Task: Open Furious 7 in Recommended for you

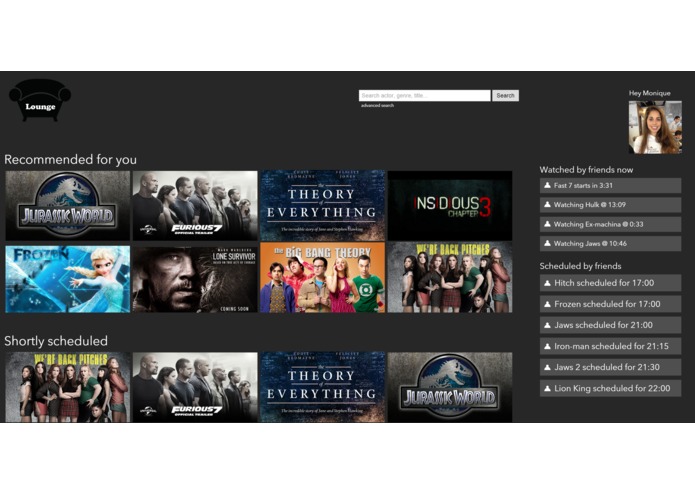Action: click(x=195, y=206)
